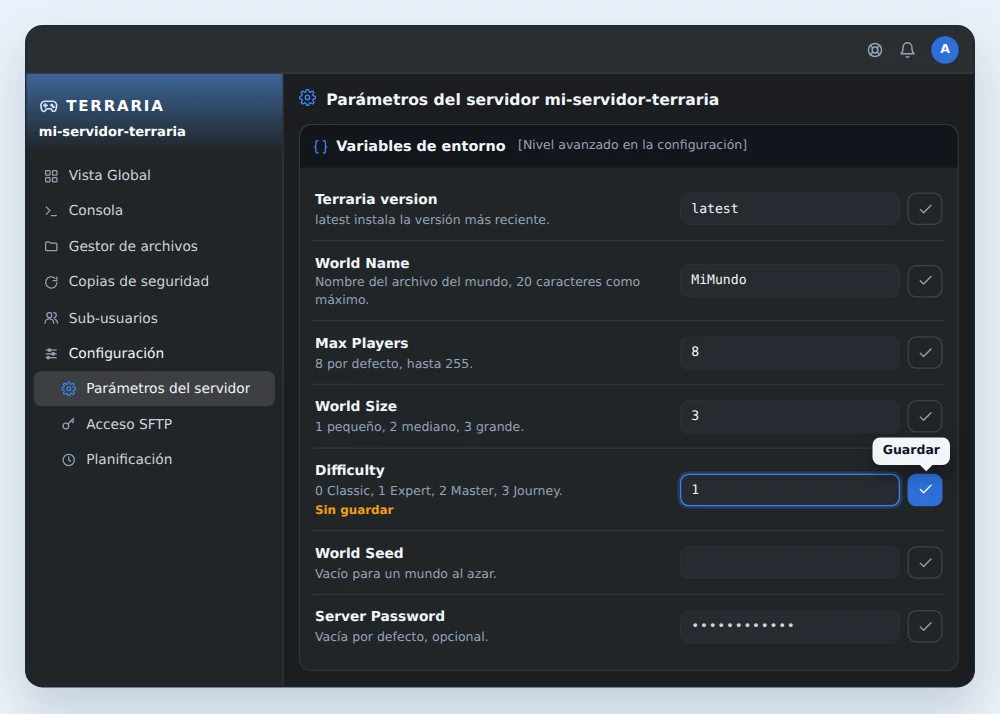Edit the World Size field
Screen dimensions: 1000x714
pos(790,416)
